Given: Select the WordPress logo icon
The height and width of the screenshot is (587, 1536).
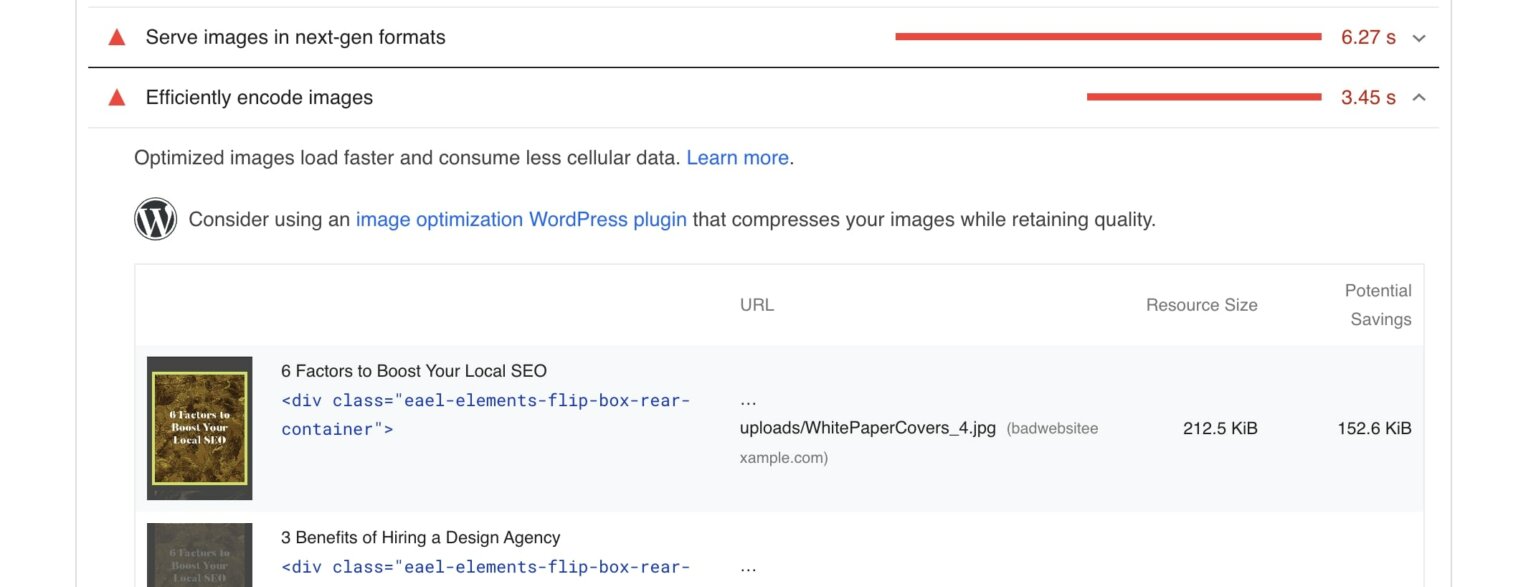Looking at the screenshot, I should coord(155,218).
